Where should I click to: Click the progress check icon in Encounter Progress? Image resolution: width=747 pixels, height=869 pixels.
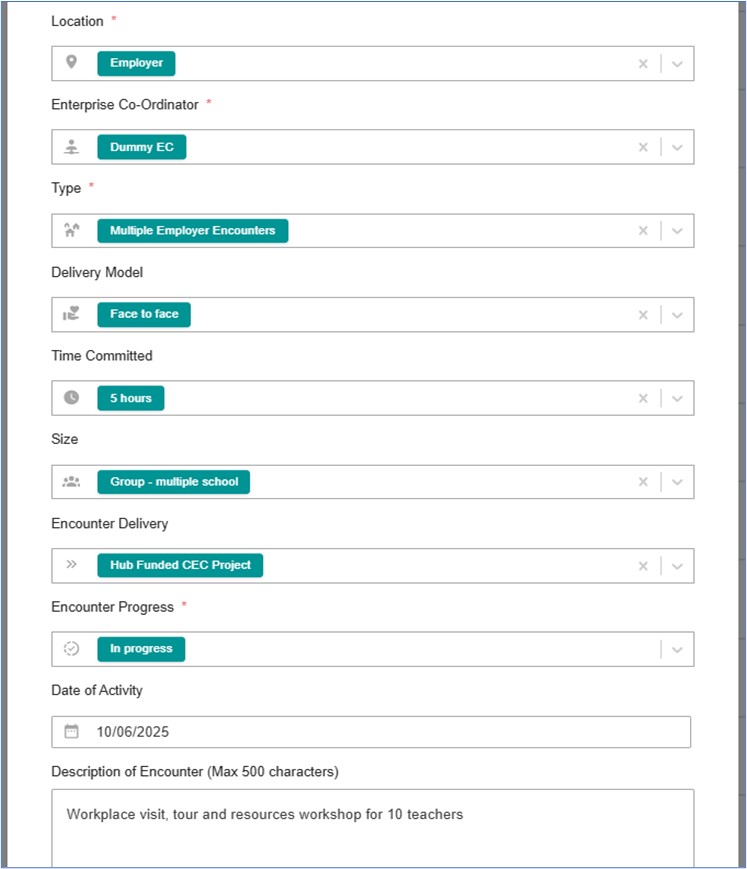[71, 648]
